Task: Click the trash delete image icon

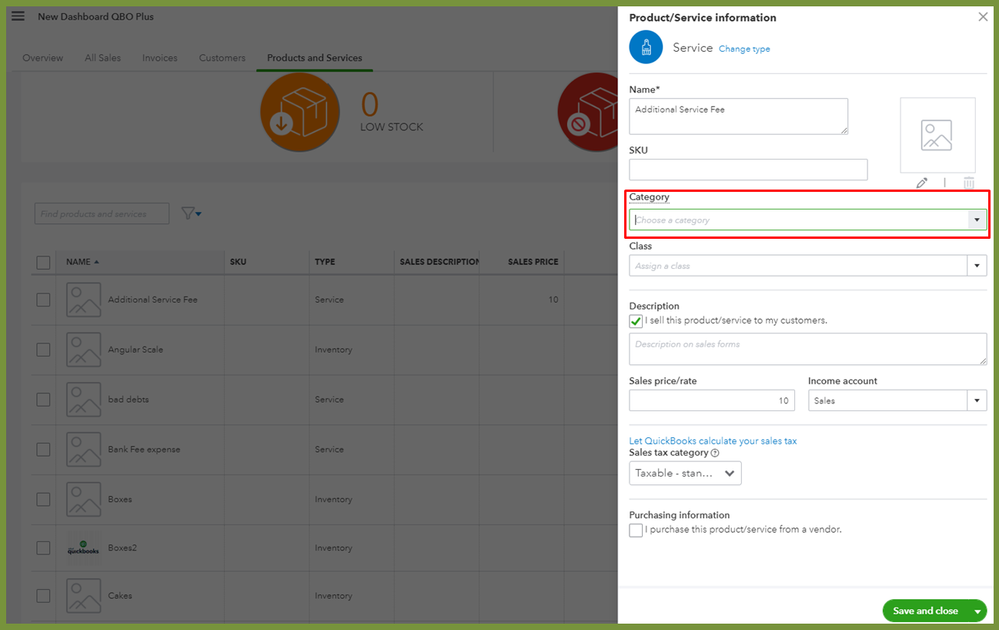Action: [x=968, y=183]
